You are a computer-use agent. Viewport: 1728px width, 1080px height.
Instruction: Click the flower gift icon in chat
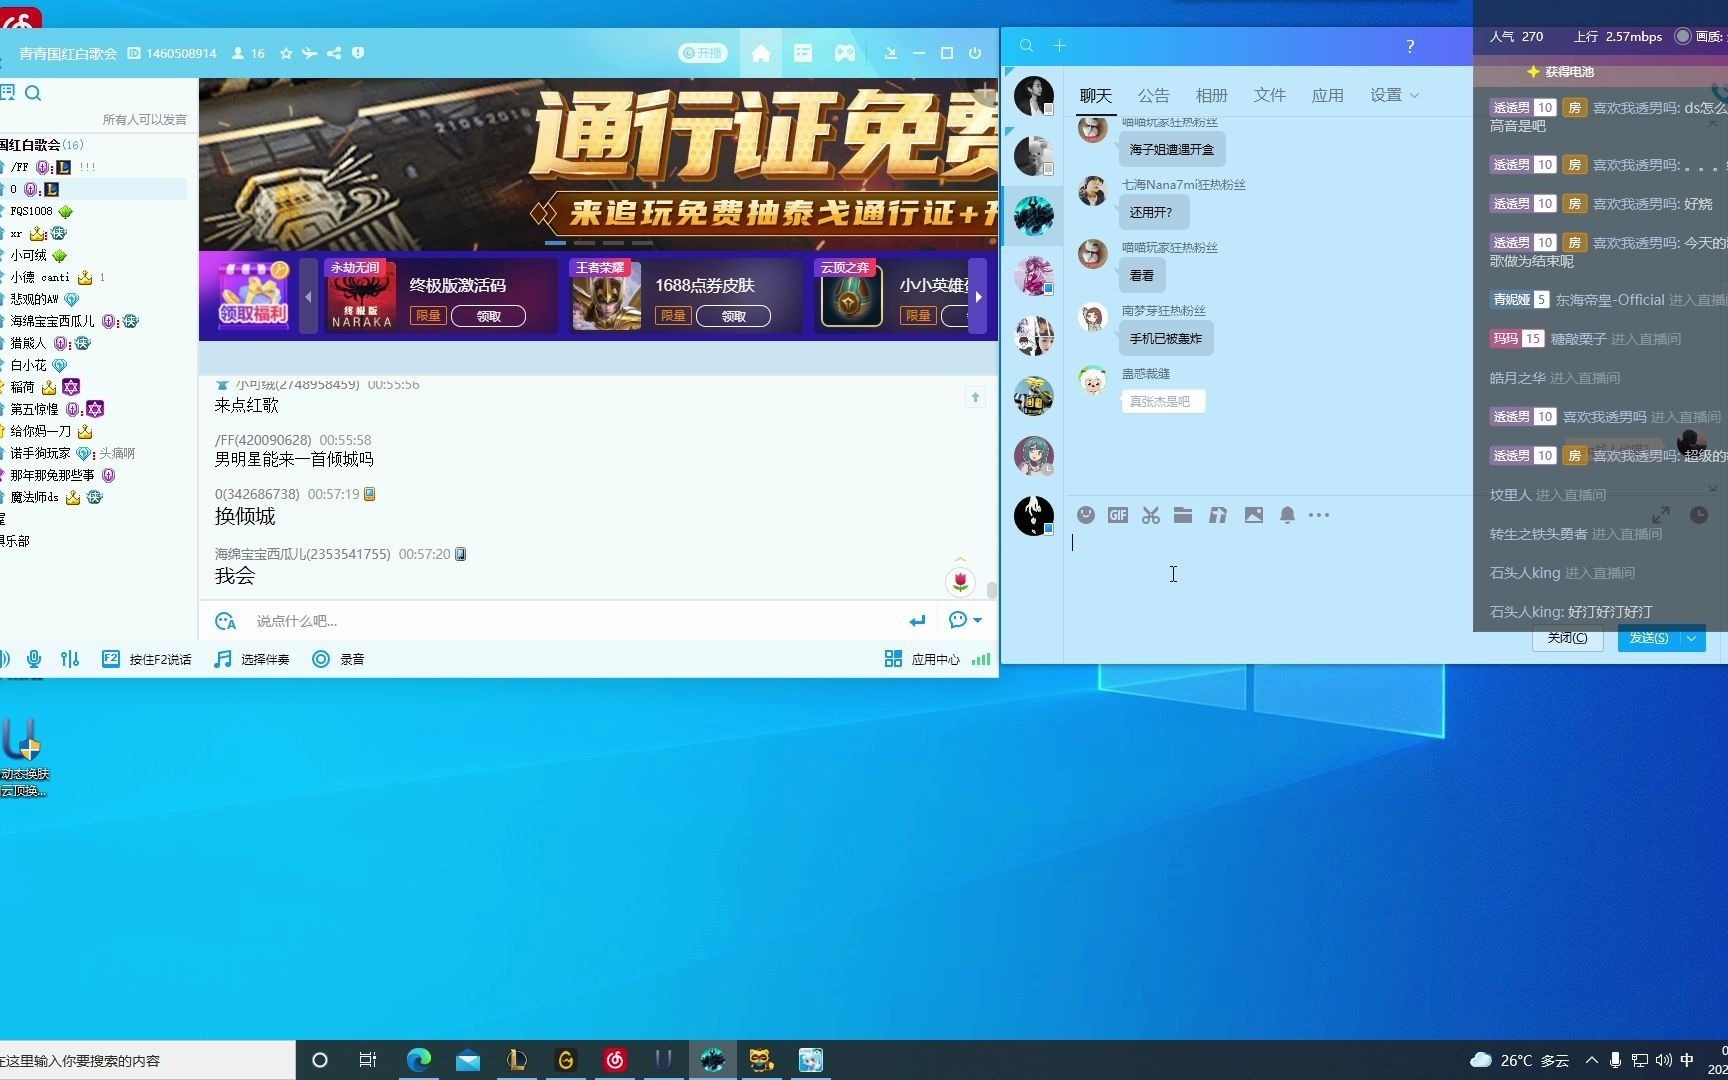click(x=960, y=581)
